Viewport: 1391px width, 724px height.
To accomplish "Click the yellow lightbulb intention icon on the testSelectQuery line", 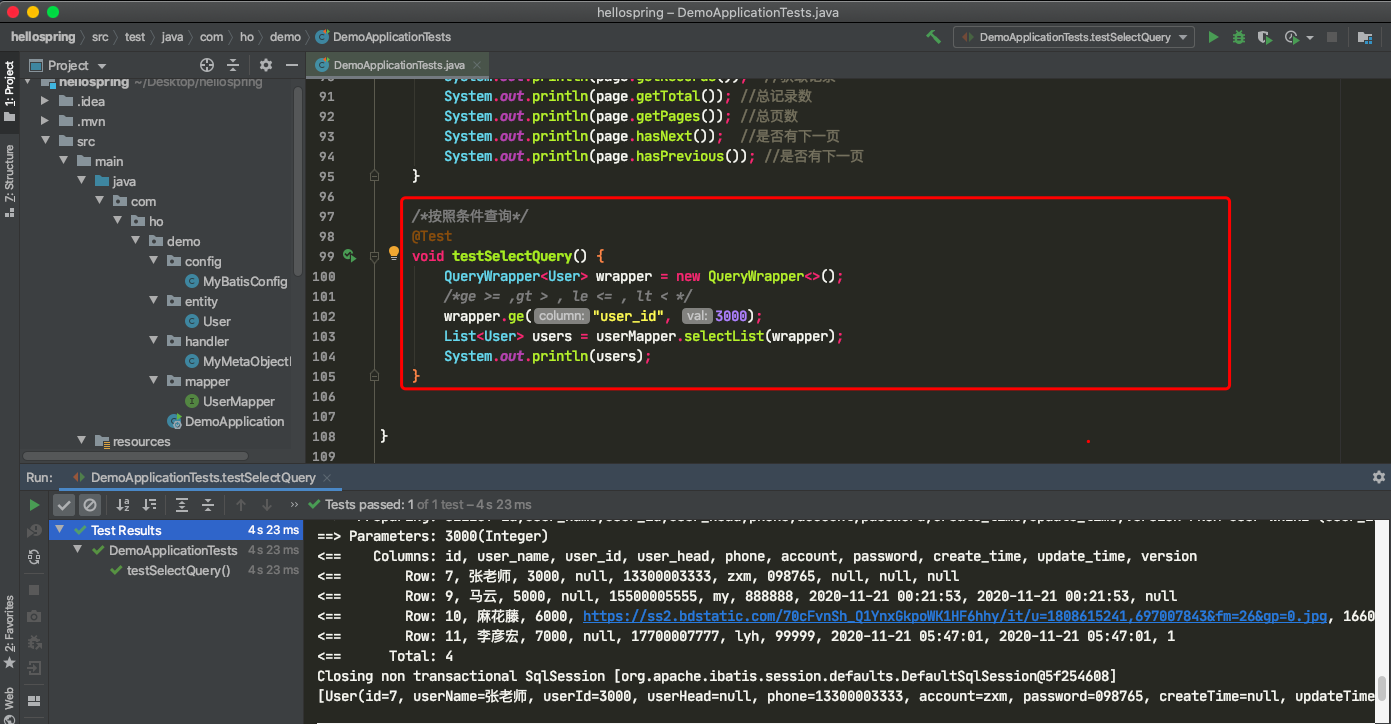I will click(394, 254).
